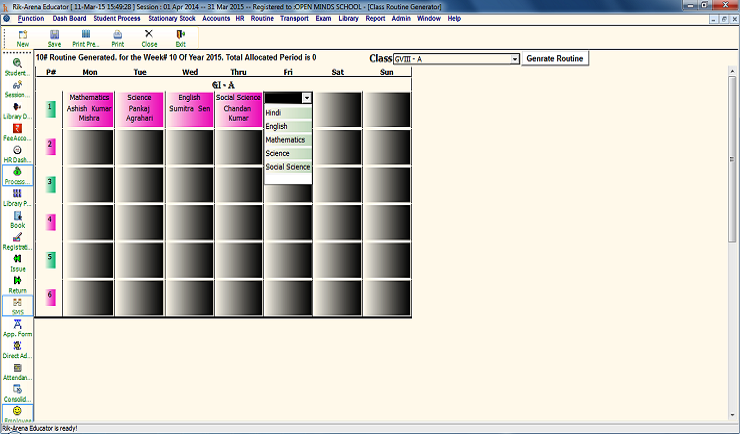The height and width of the screenshot is (434, 740).
Task: Open the Attendance sidebar icon
Action: 17,372
